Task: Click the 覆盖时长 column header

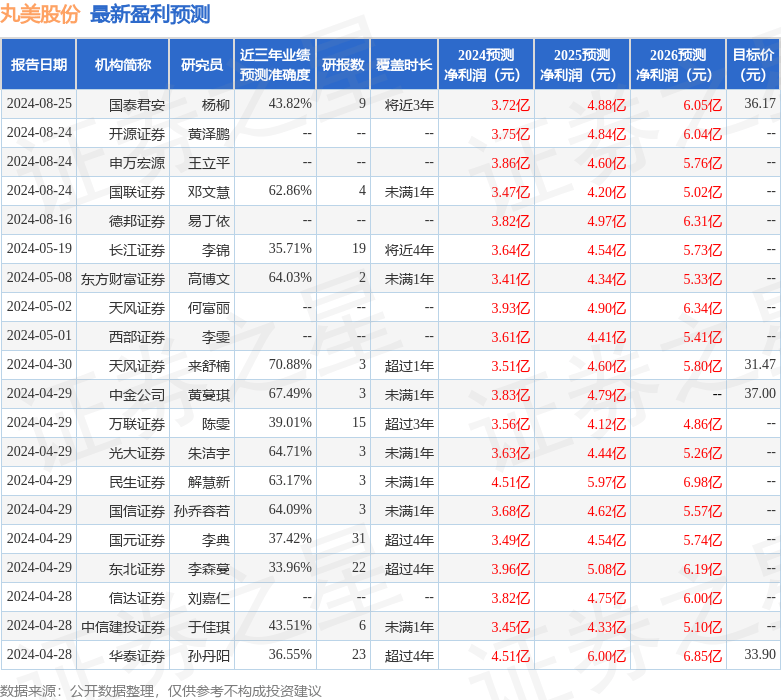Action: [x=404, y=64]
